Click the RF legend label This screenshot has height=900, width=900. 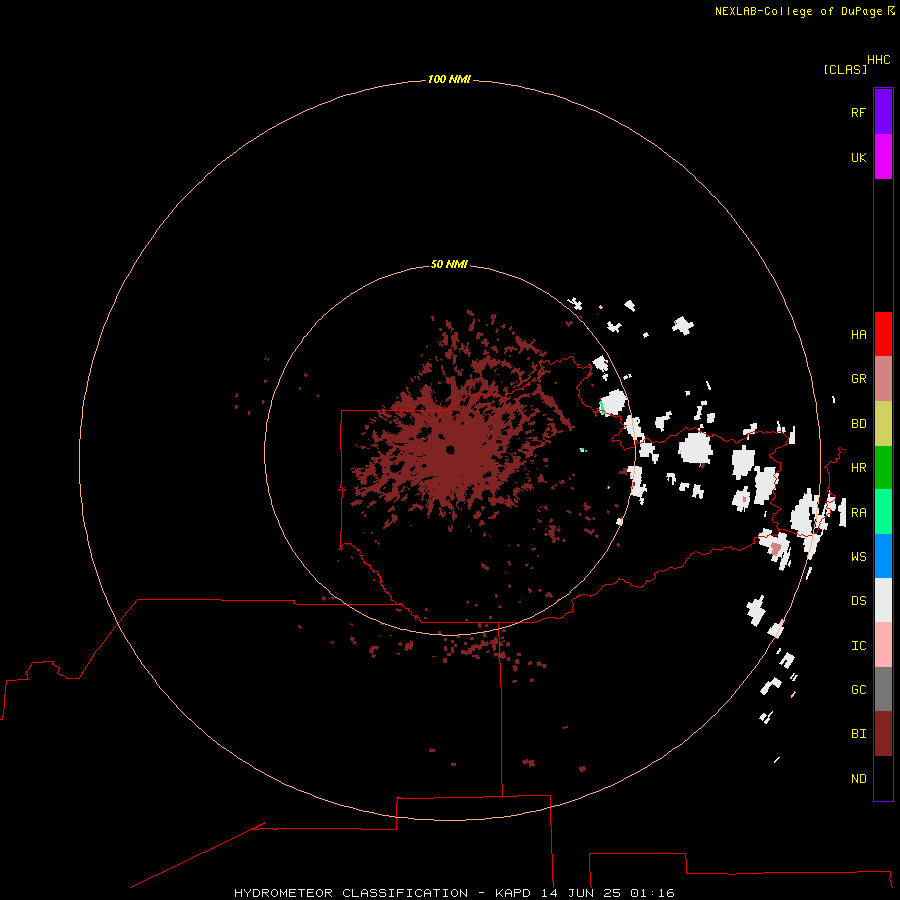point(858,112)
